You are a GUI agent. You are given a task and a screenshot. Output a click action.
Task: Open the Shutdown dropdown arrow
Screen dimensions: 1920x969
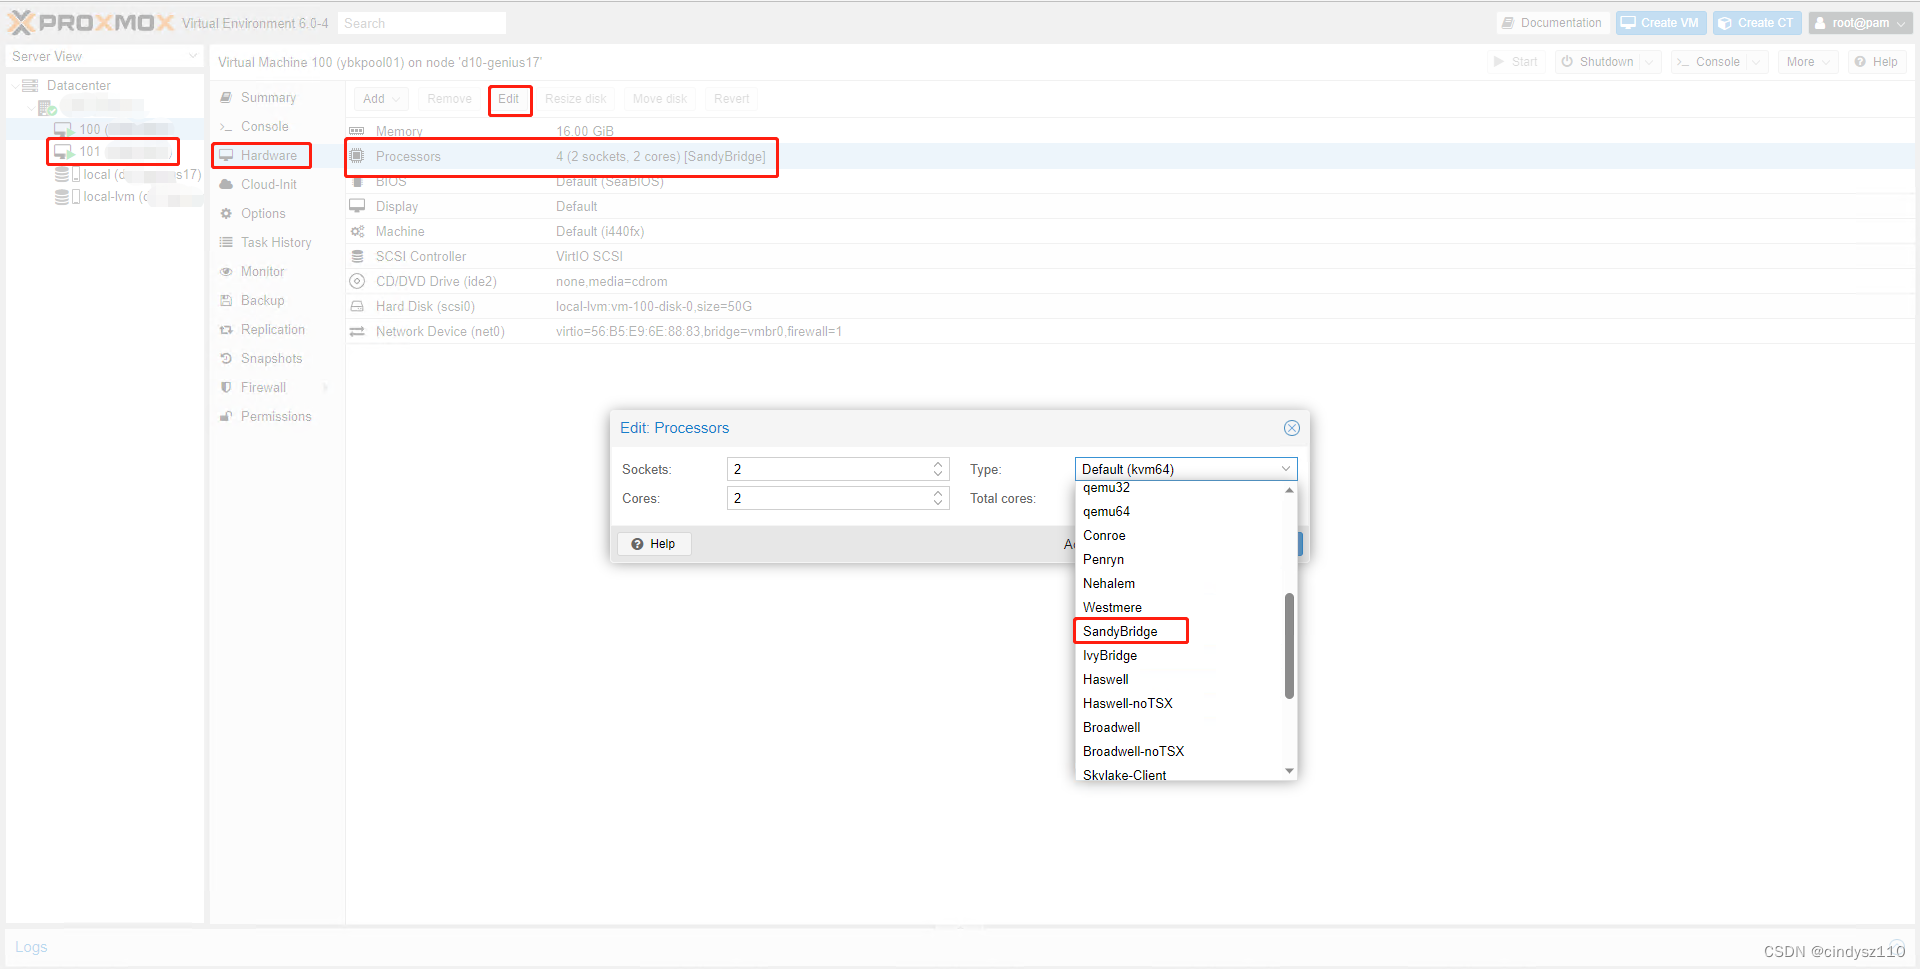pyautogui.click(x=1650, y=62)
